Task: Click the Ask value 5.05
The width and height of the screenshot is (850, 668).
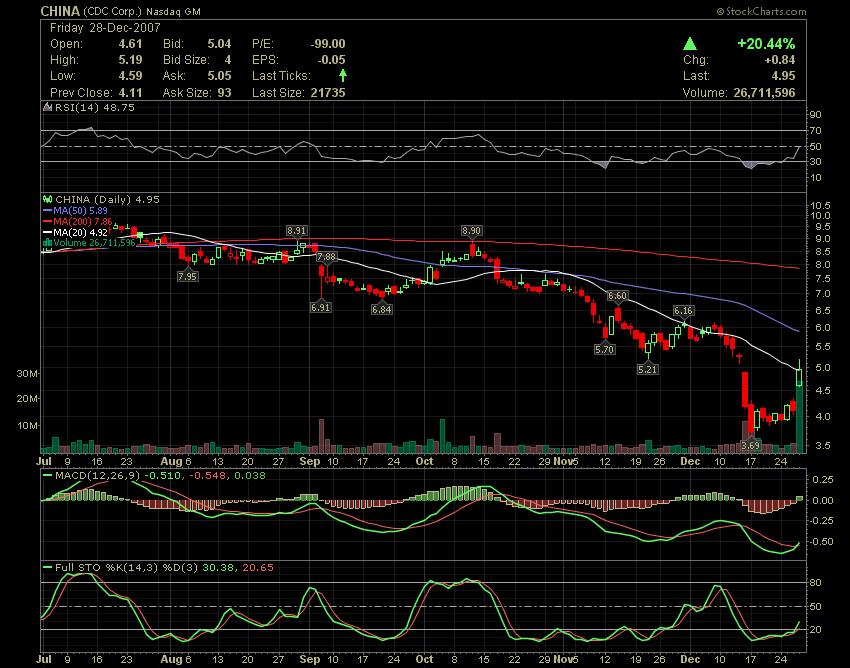Action: (219, 76)
